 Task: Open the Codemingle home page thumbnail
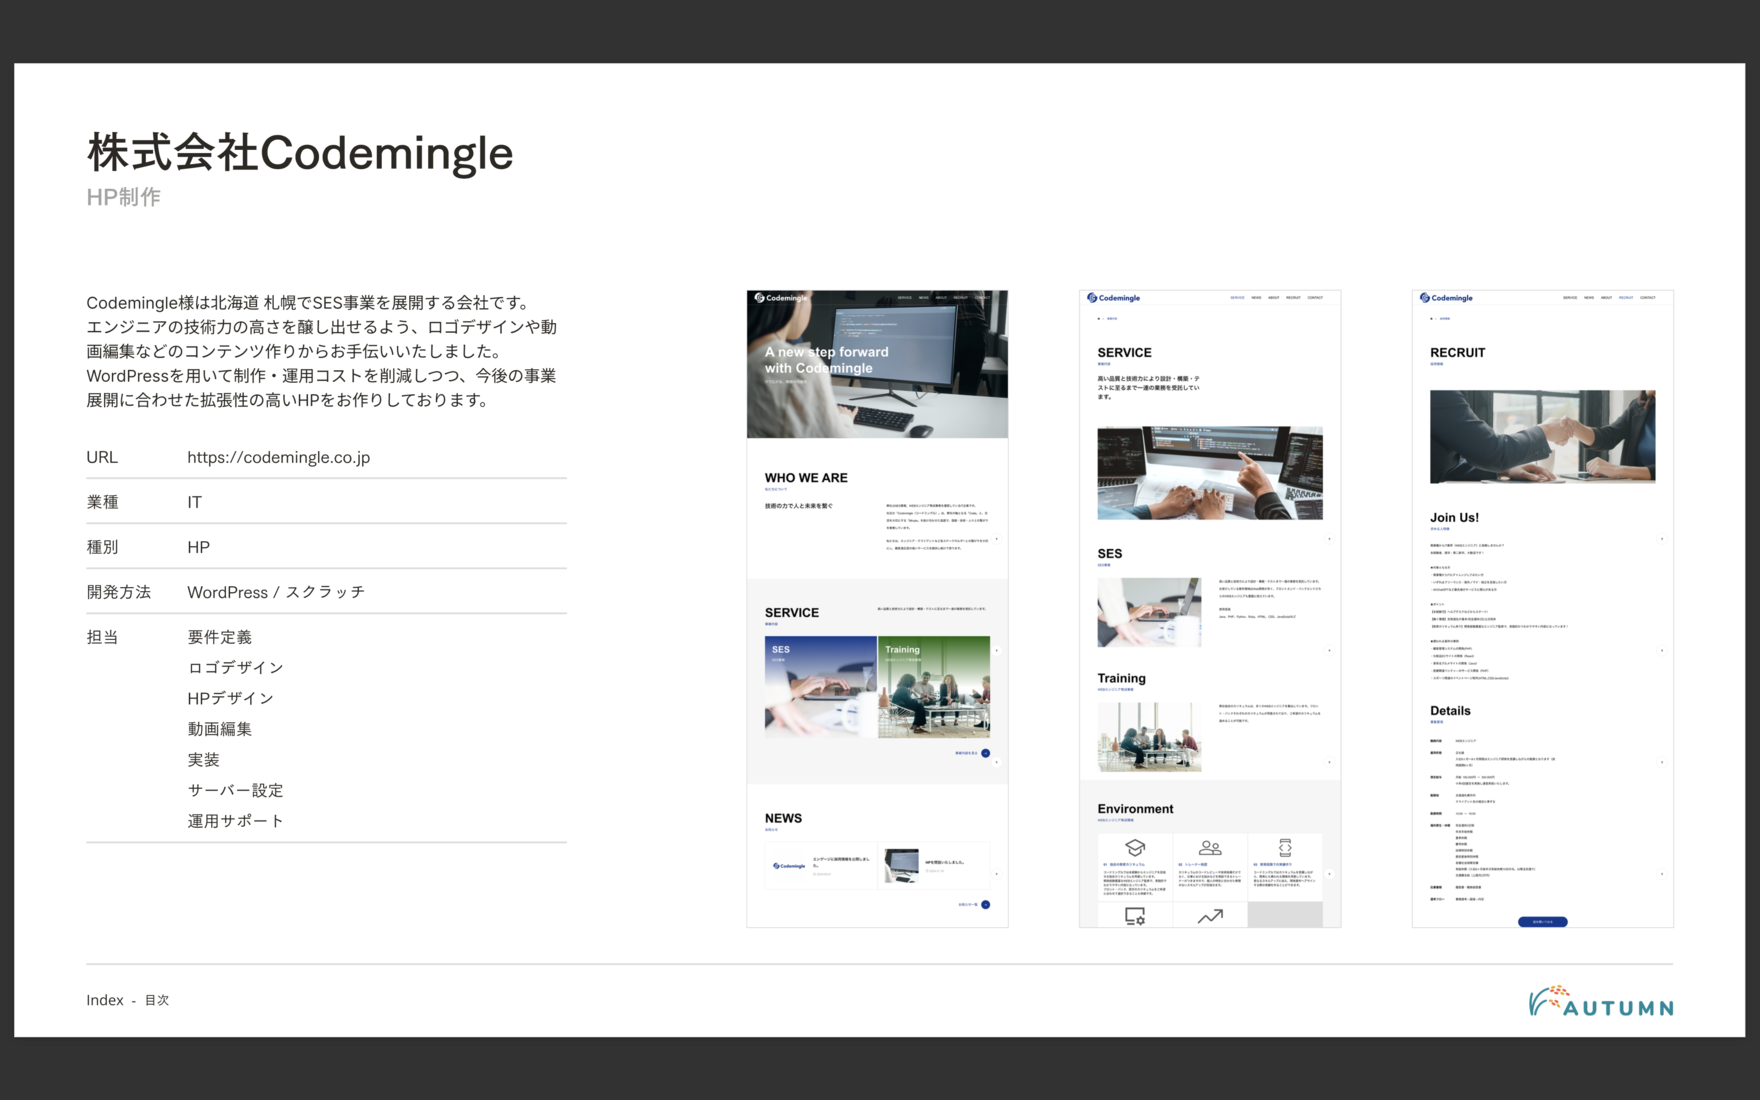[877, 608]
